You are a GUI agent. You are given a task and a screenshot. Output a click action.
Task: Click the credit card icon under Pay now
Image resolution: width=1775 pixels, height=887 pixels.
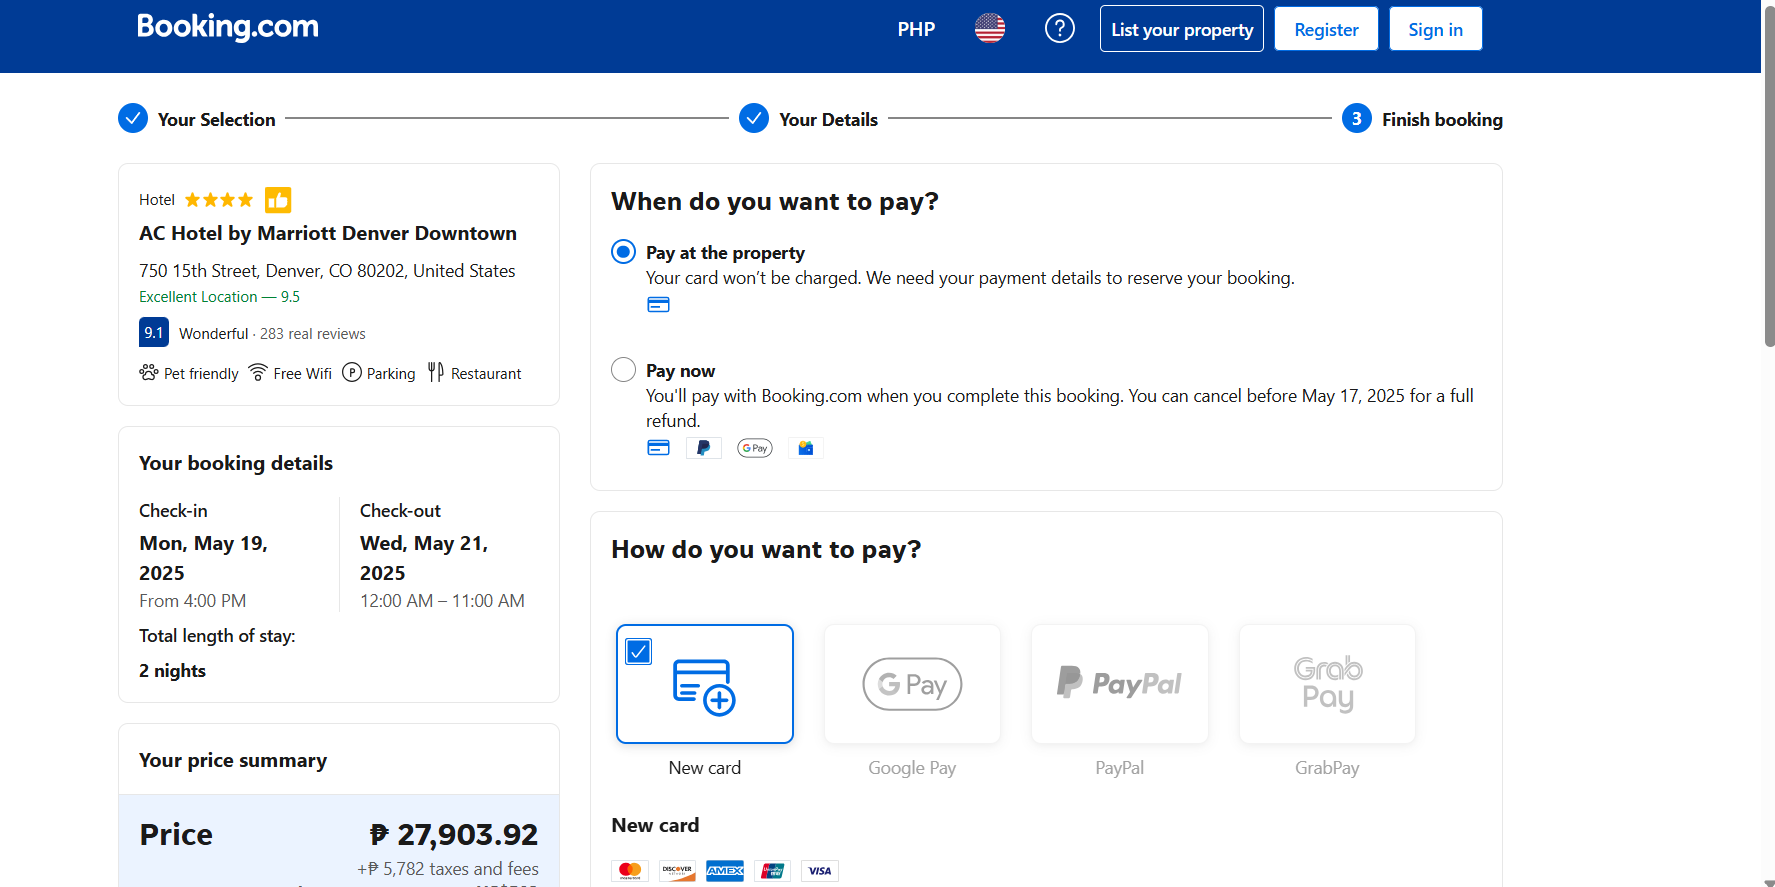pyautogui.click(x=658, y=448)
